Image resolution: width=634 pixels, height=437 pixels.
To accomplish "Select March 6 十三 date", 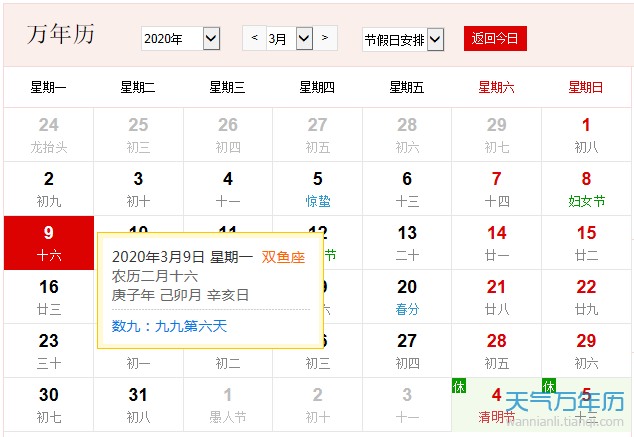I will (407, 189).
